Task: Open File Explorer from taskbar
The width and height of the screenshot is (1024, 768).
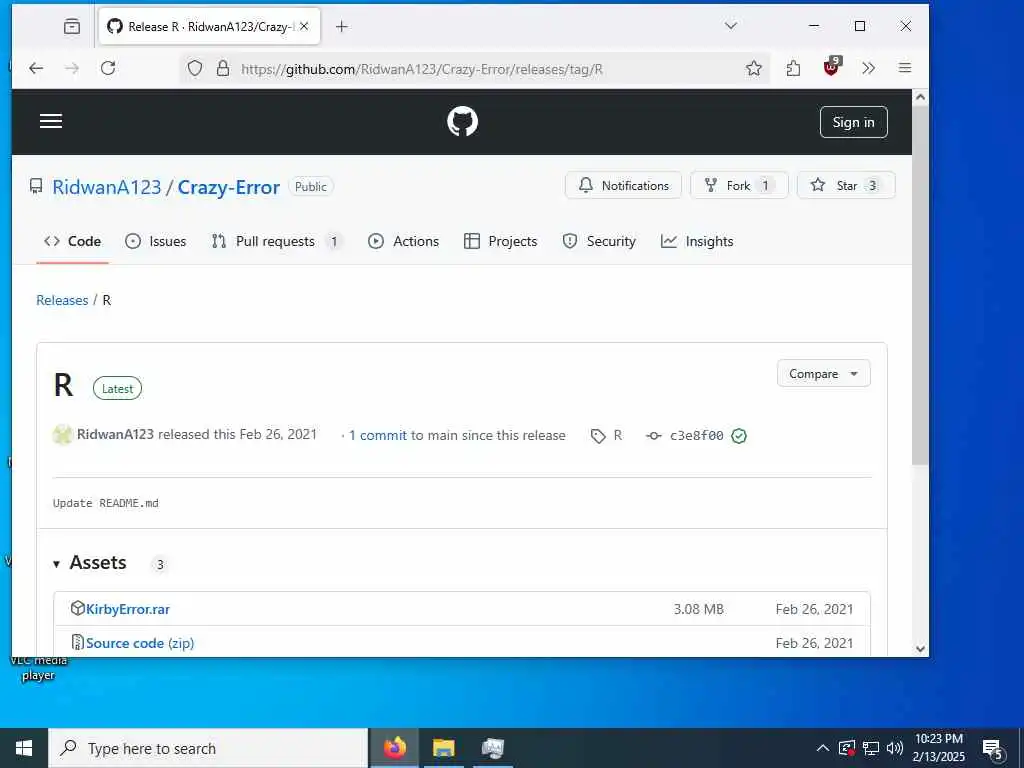Action: [443, 748]
